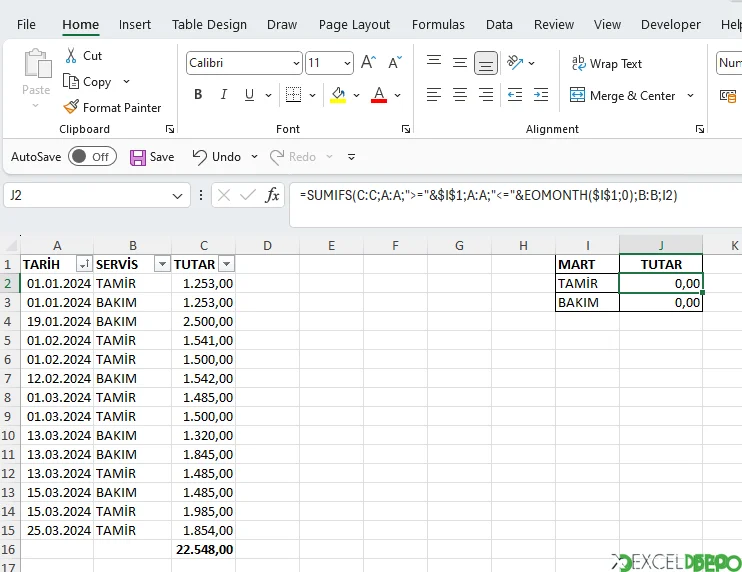Click cell with 19.01.2024

[57, 321]
